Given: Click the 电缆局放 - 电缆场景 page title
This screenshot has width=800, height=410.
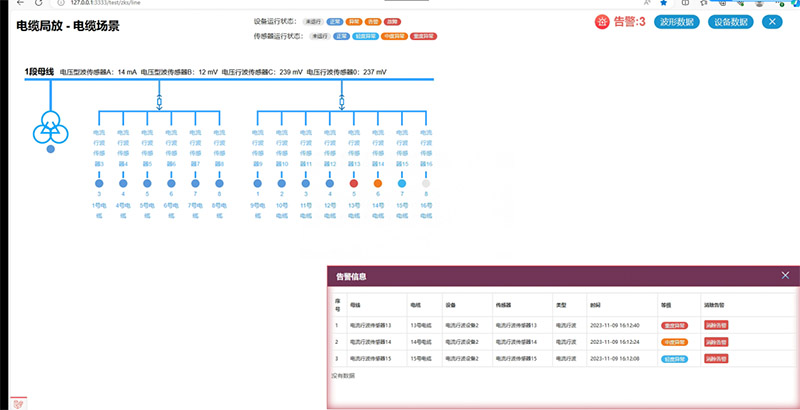Looking at the screenshot, I should coord(68,26).
